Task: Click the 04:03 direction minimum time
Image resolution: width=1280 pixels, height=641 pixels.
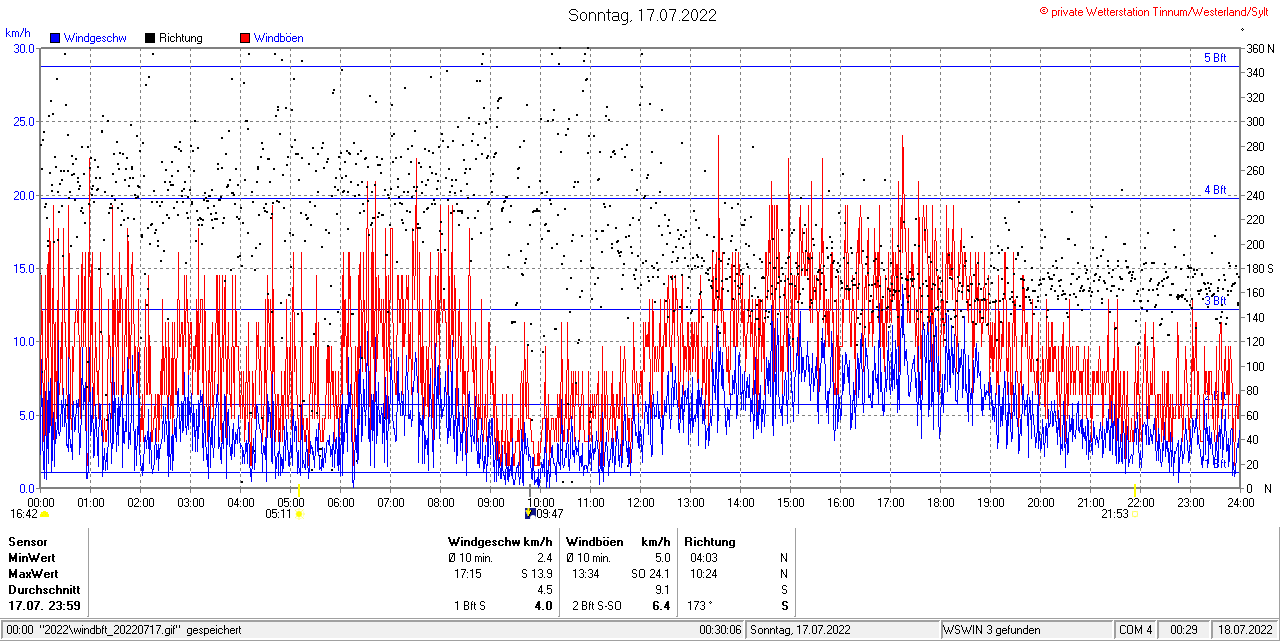Action: point(704,557)
